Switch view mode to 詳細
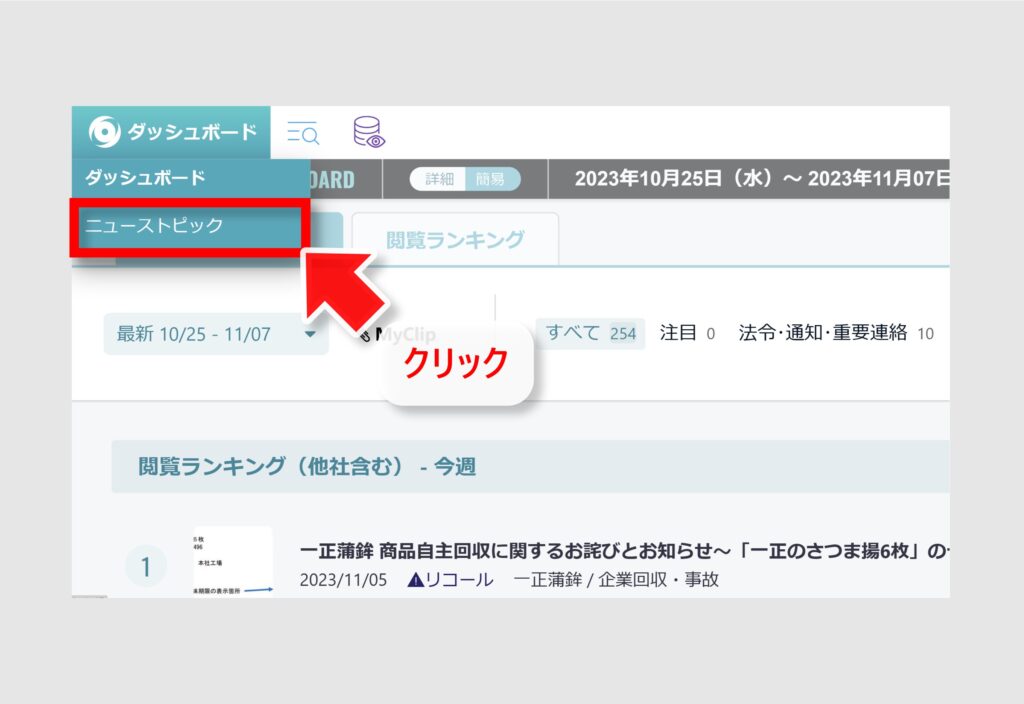1024x704 pixels. point(439,179)
